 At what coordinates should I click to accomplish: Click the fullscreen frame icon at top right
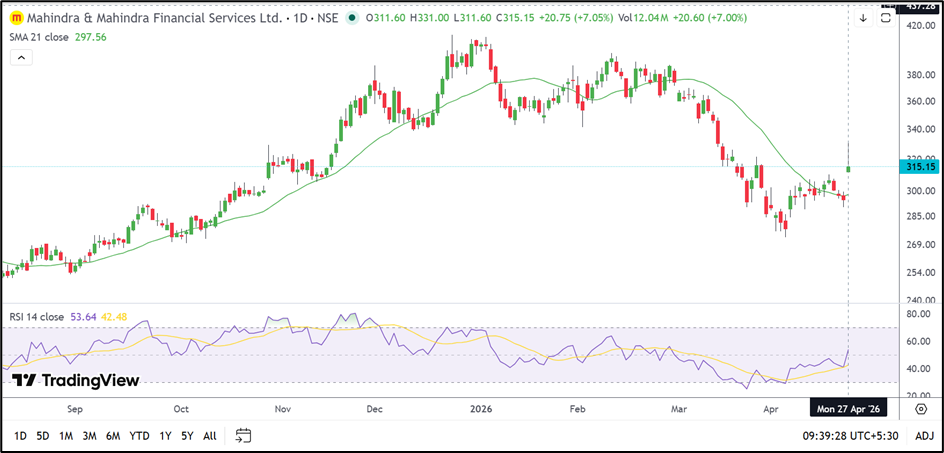886,17
